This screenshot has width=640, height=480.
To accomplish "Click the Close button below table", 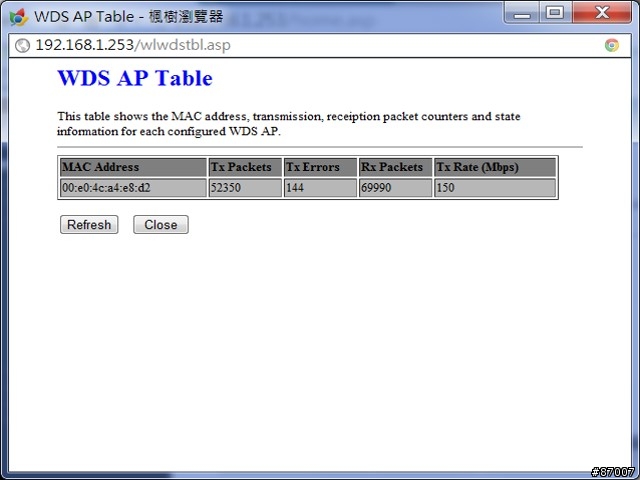I will [x=161, y=224].
